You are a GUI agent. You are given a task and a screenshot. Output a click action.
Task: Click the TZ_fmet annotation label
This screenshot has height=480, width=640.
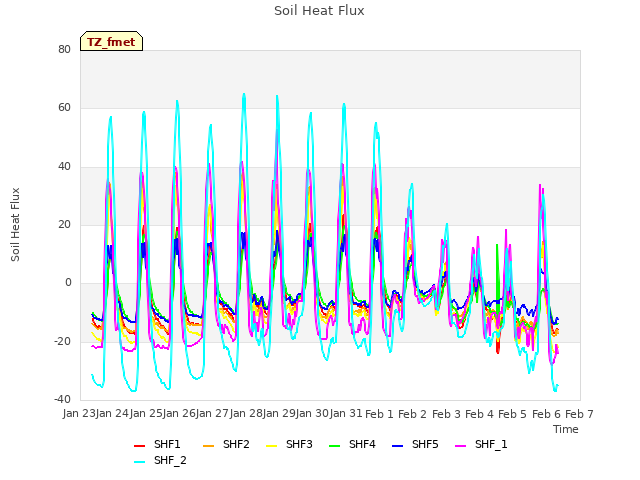pyautogui.click(x=111, y=42)
